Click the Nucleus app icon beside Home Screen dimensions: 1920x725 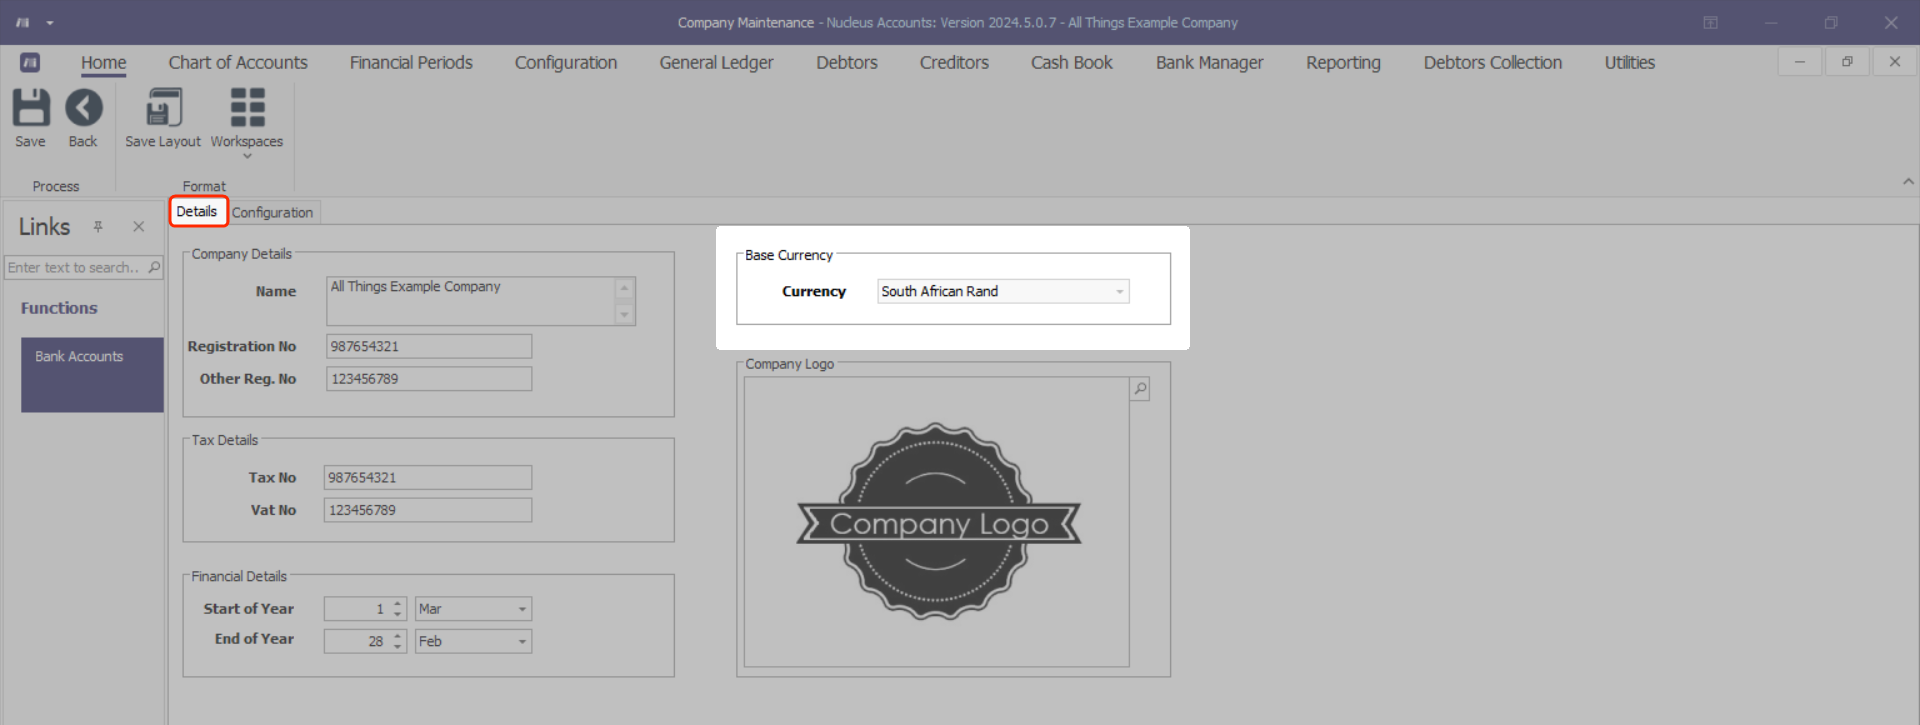(30, 62)
